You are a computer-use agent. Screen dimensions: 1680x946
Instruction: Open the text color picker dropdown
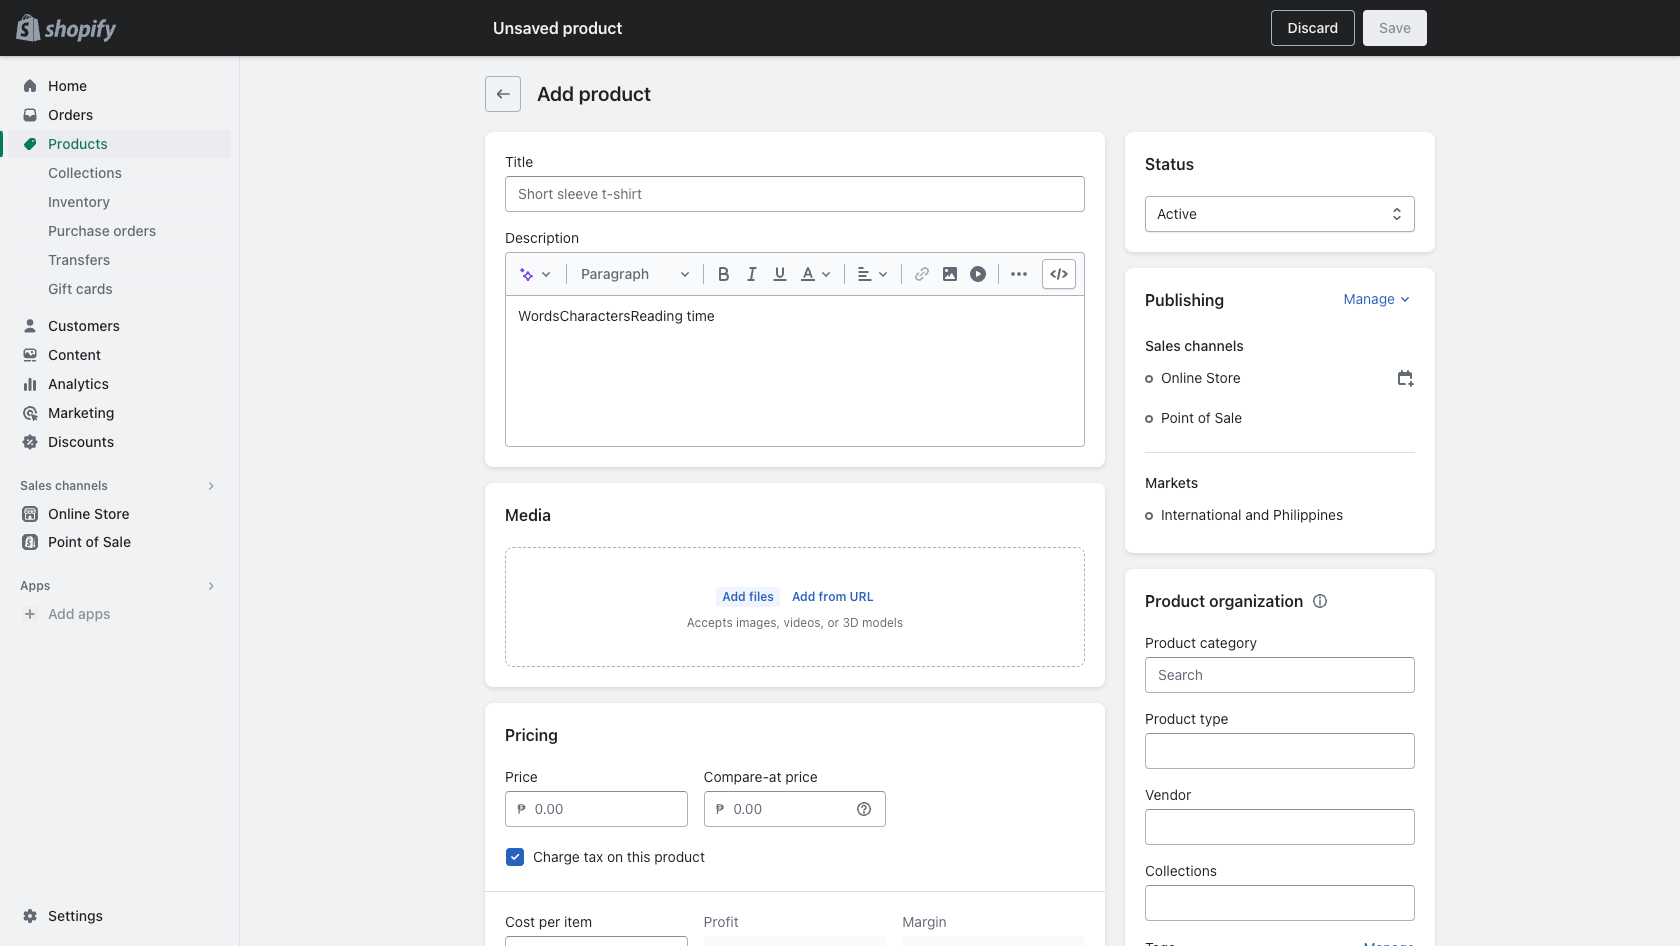point(815,274)
